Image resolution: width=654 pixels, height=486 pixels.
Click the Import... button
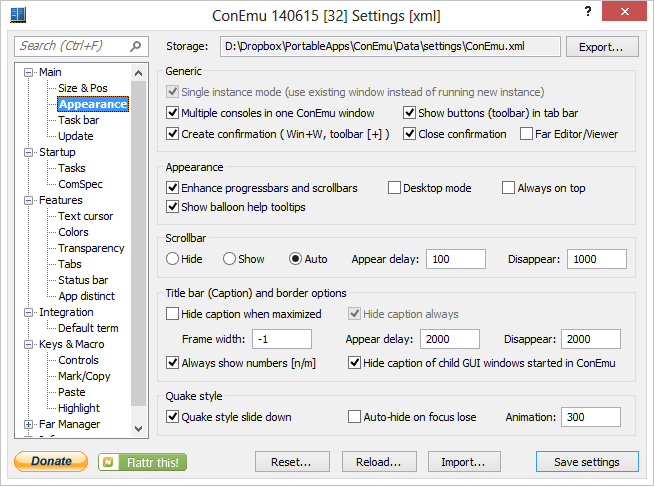tap(464, 462)
